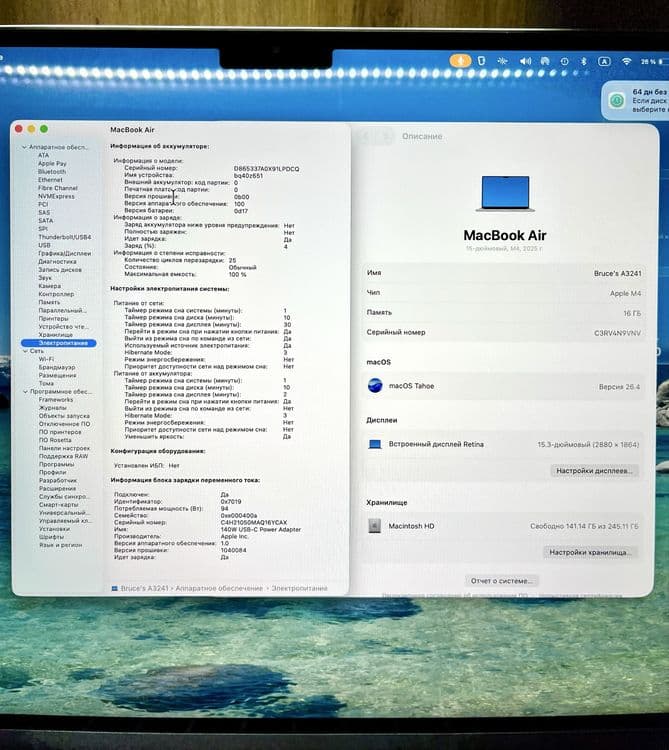Select Frameworks in sidebar
The height and width of the screenshot is (750, 669).
56,399
